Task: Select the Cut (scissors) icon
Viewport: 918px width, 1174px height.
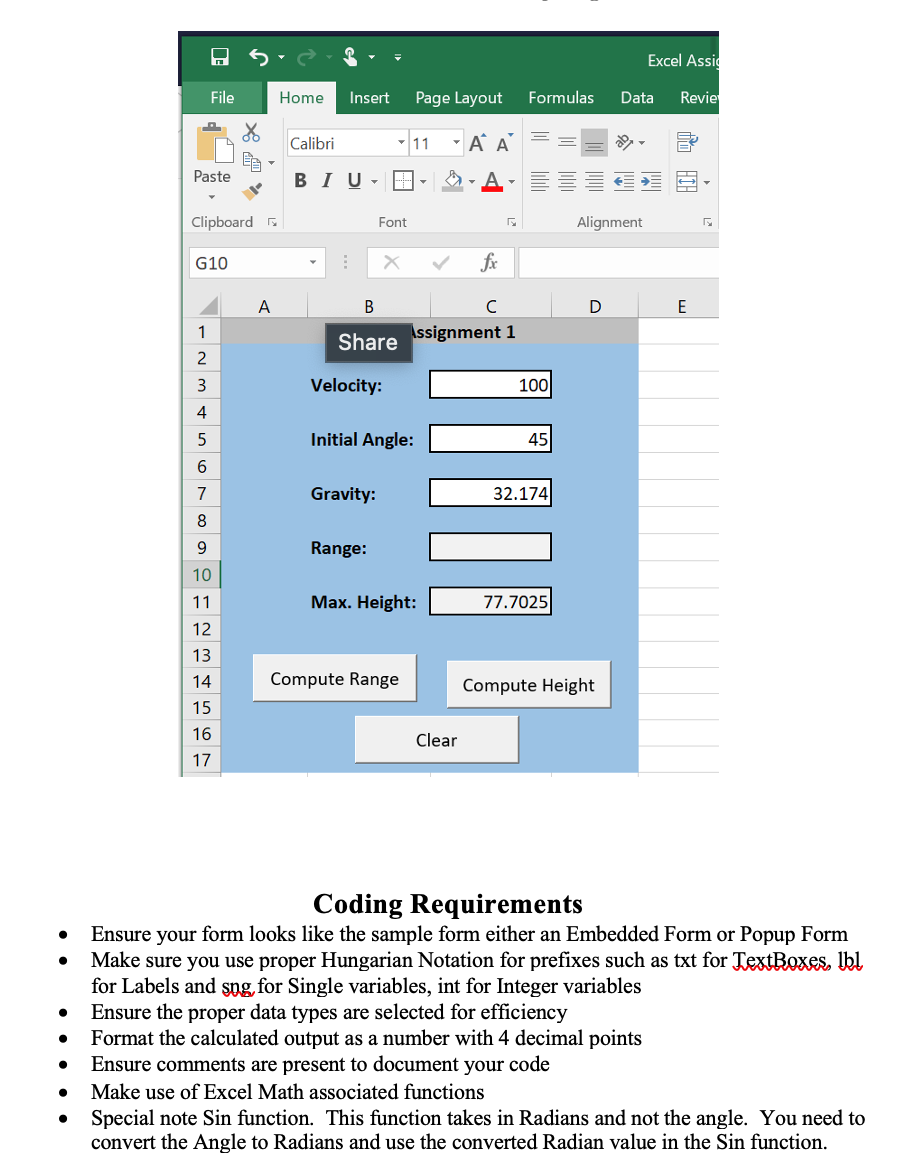Action: [x=251, y=131]
